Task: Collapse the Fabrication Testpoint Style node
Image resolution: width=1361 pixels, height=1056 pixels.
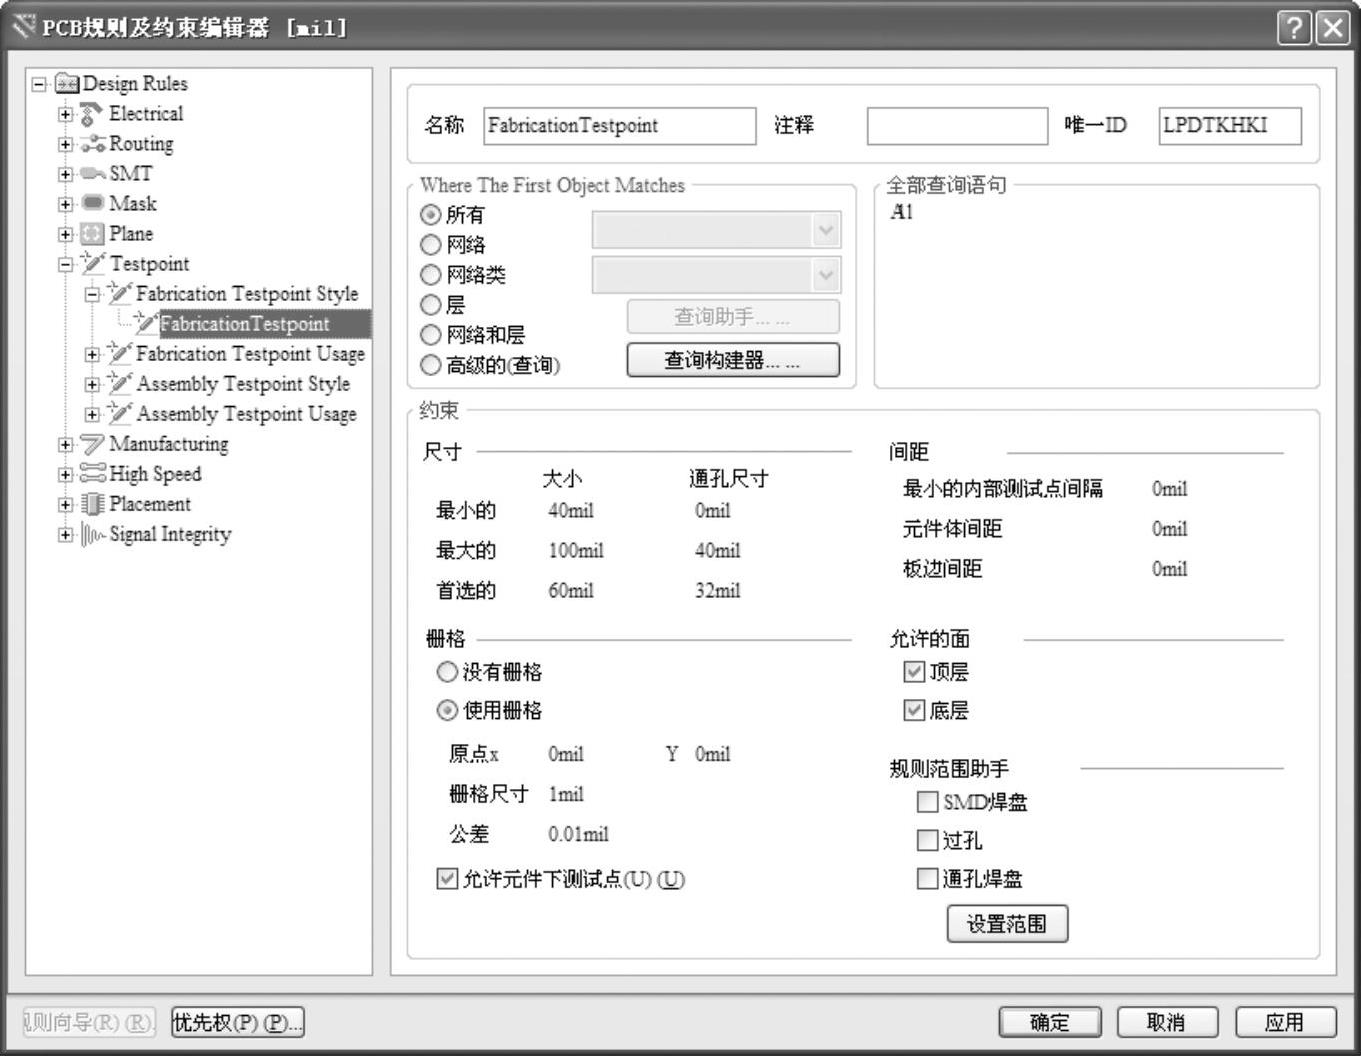Action: coord(93,294)
